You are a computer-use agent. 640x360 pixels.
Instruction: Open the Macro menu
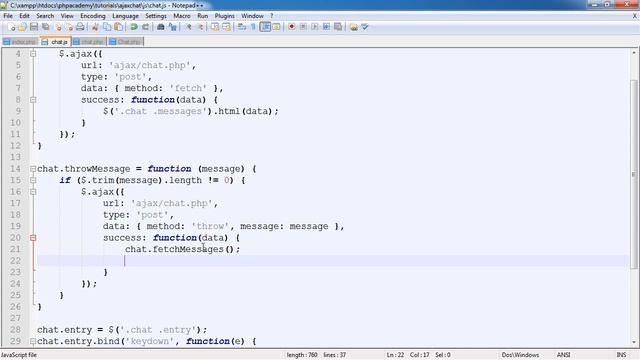[x=182, y=16]
